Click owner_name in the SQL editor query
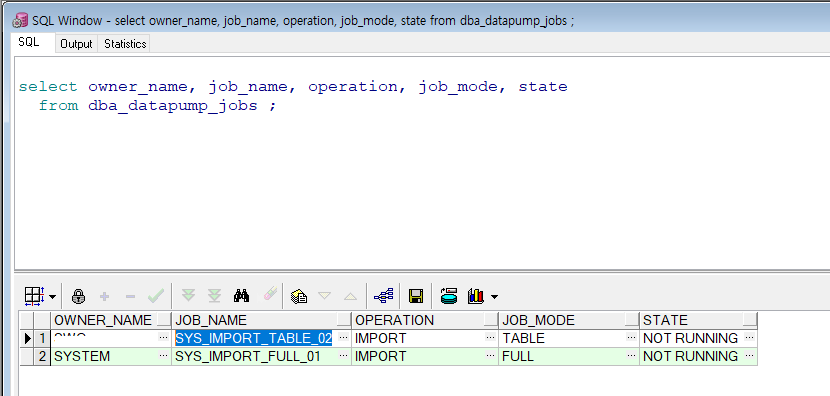This screenshot has width=830, height=396. 137,87
